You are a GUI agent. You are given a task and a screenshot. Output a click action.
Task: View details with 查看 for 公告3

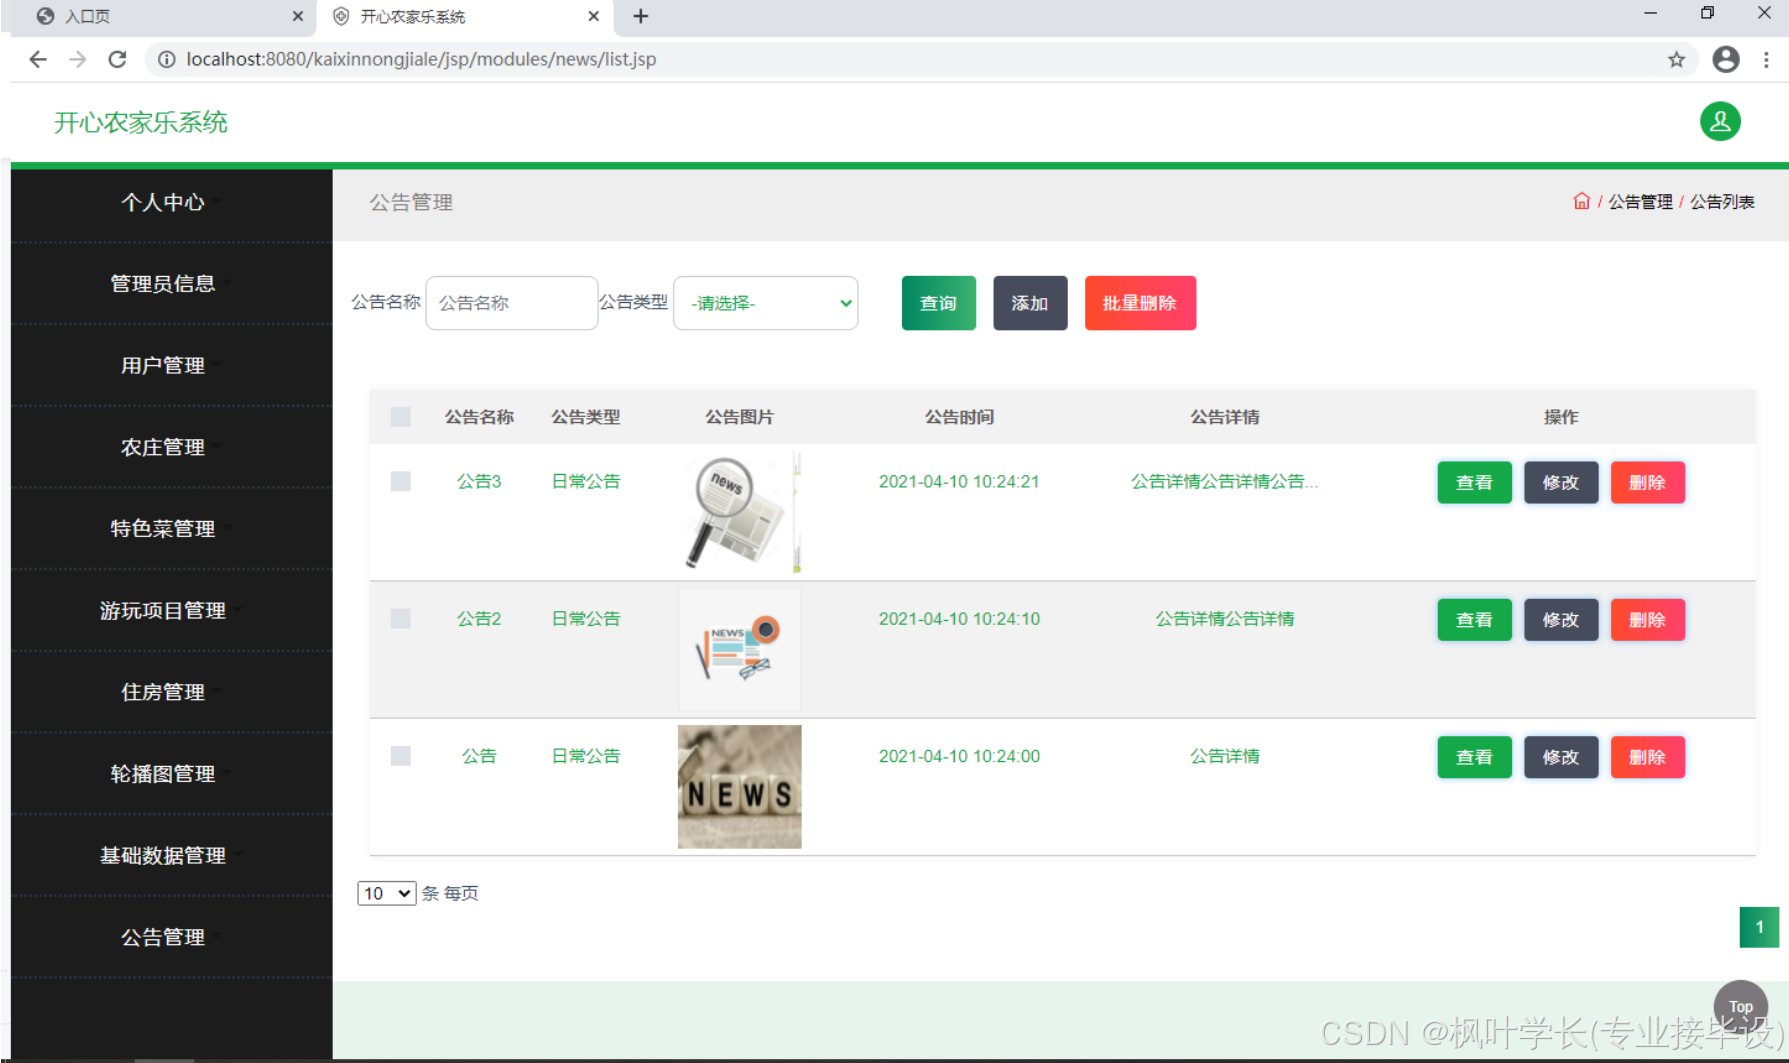pos(1474,482)
